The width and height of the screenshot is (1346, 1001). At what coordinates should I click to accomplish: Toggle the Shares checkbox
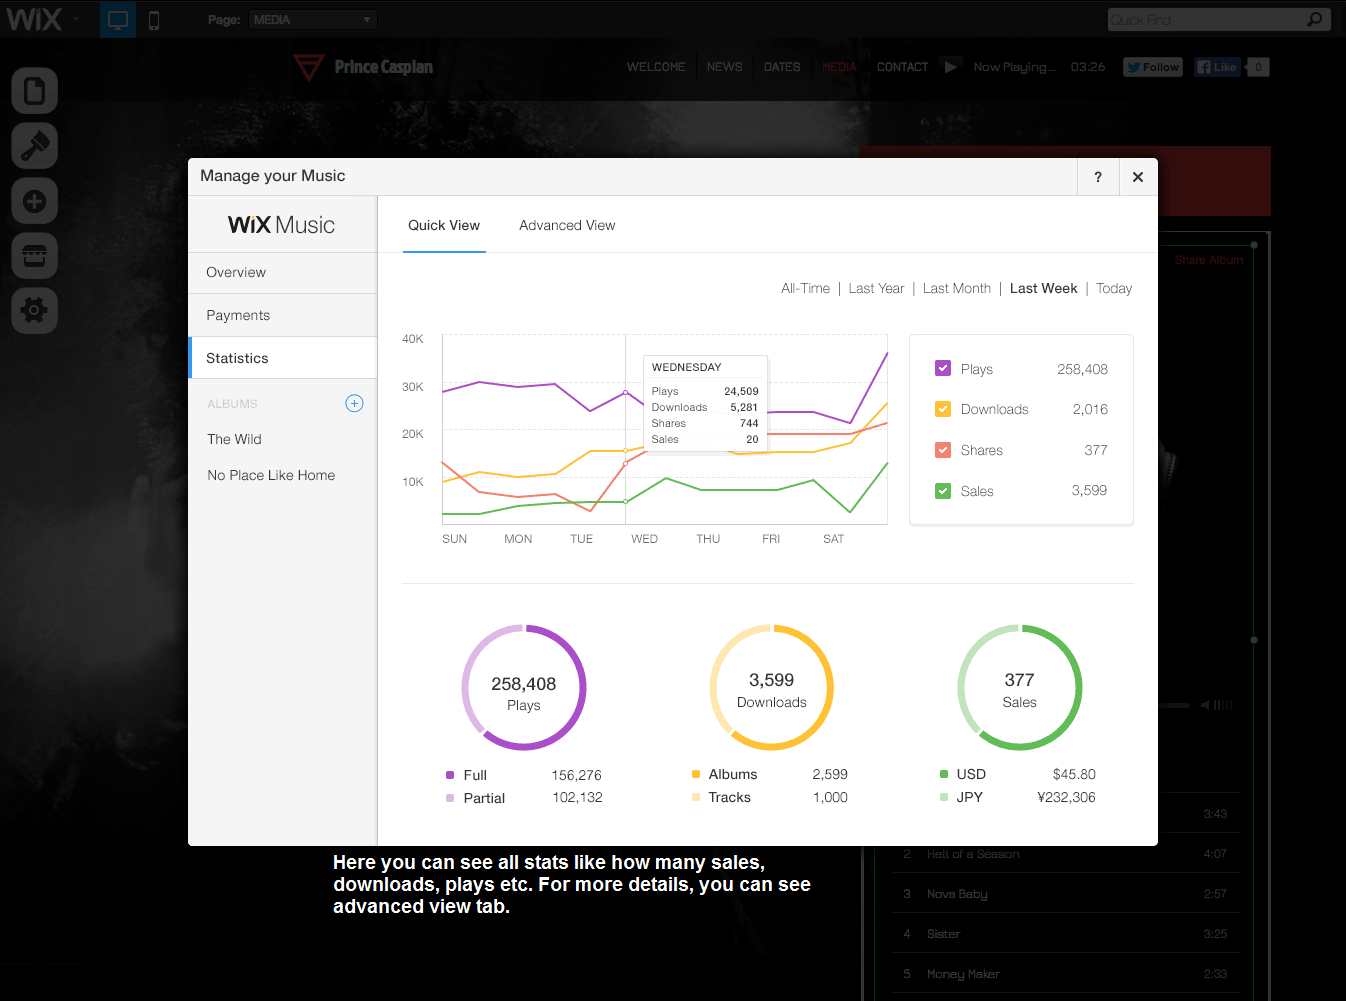943,450
